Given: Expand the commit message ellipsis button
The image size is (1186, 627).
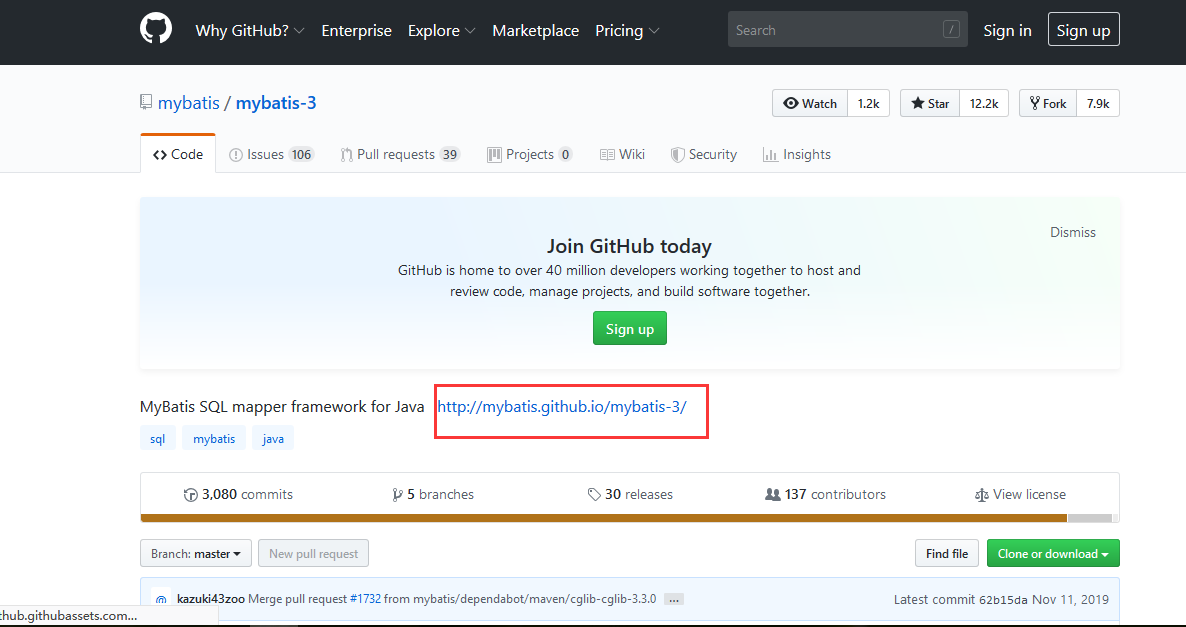Looking at the screenshot, I should point(674,600).
